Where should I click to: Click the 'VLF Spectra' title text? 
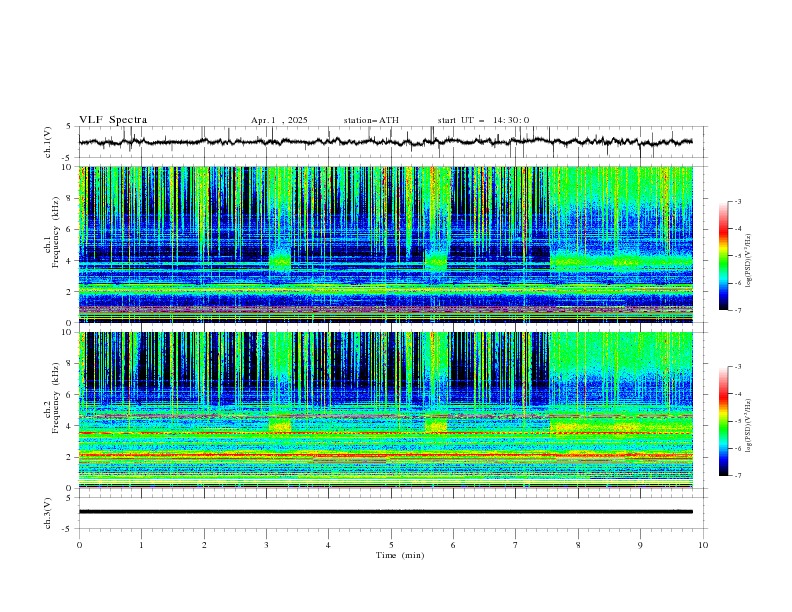[113, 120]
